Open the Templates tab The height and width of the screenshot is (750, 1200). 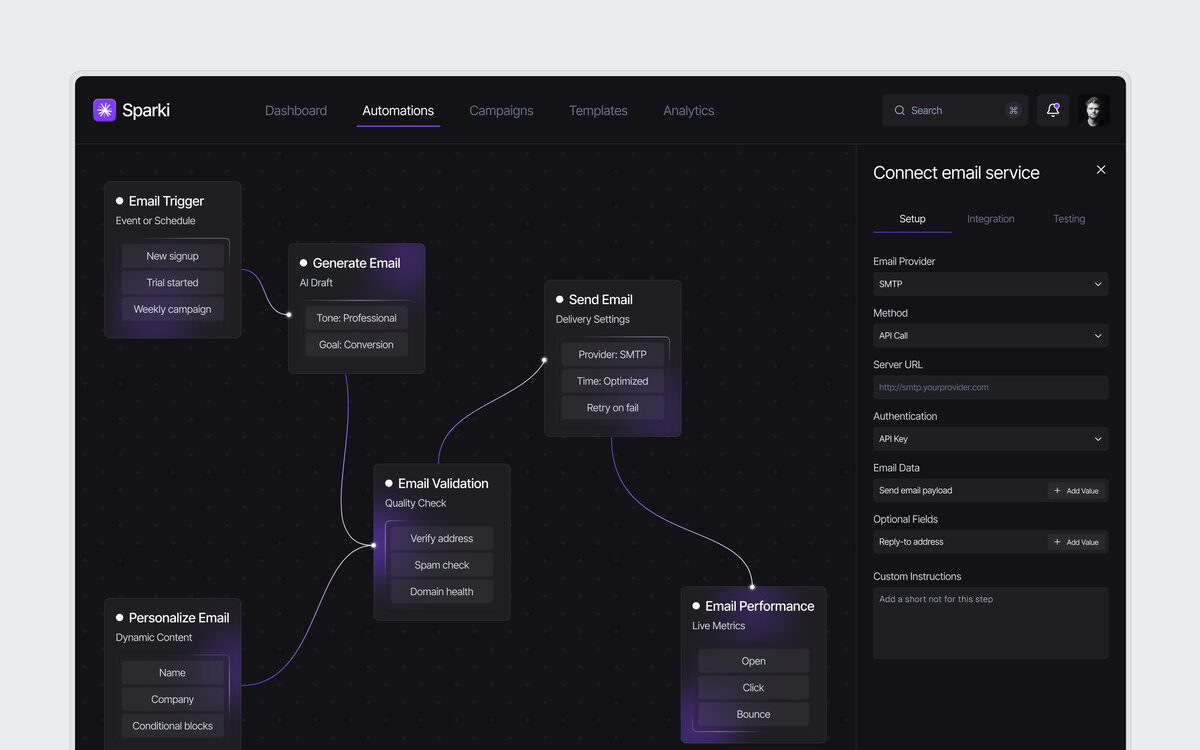coord(598,111)
